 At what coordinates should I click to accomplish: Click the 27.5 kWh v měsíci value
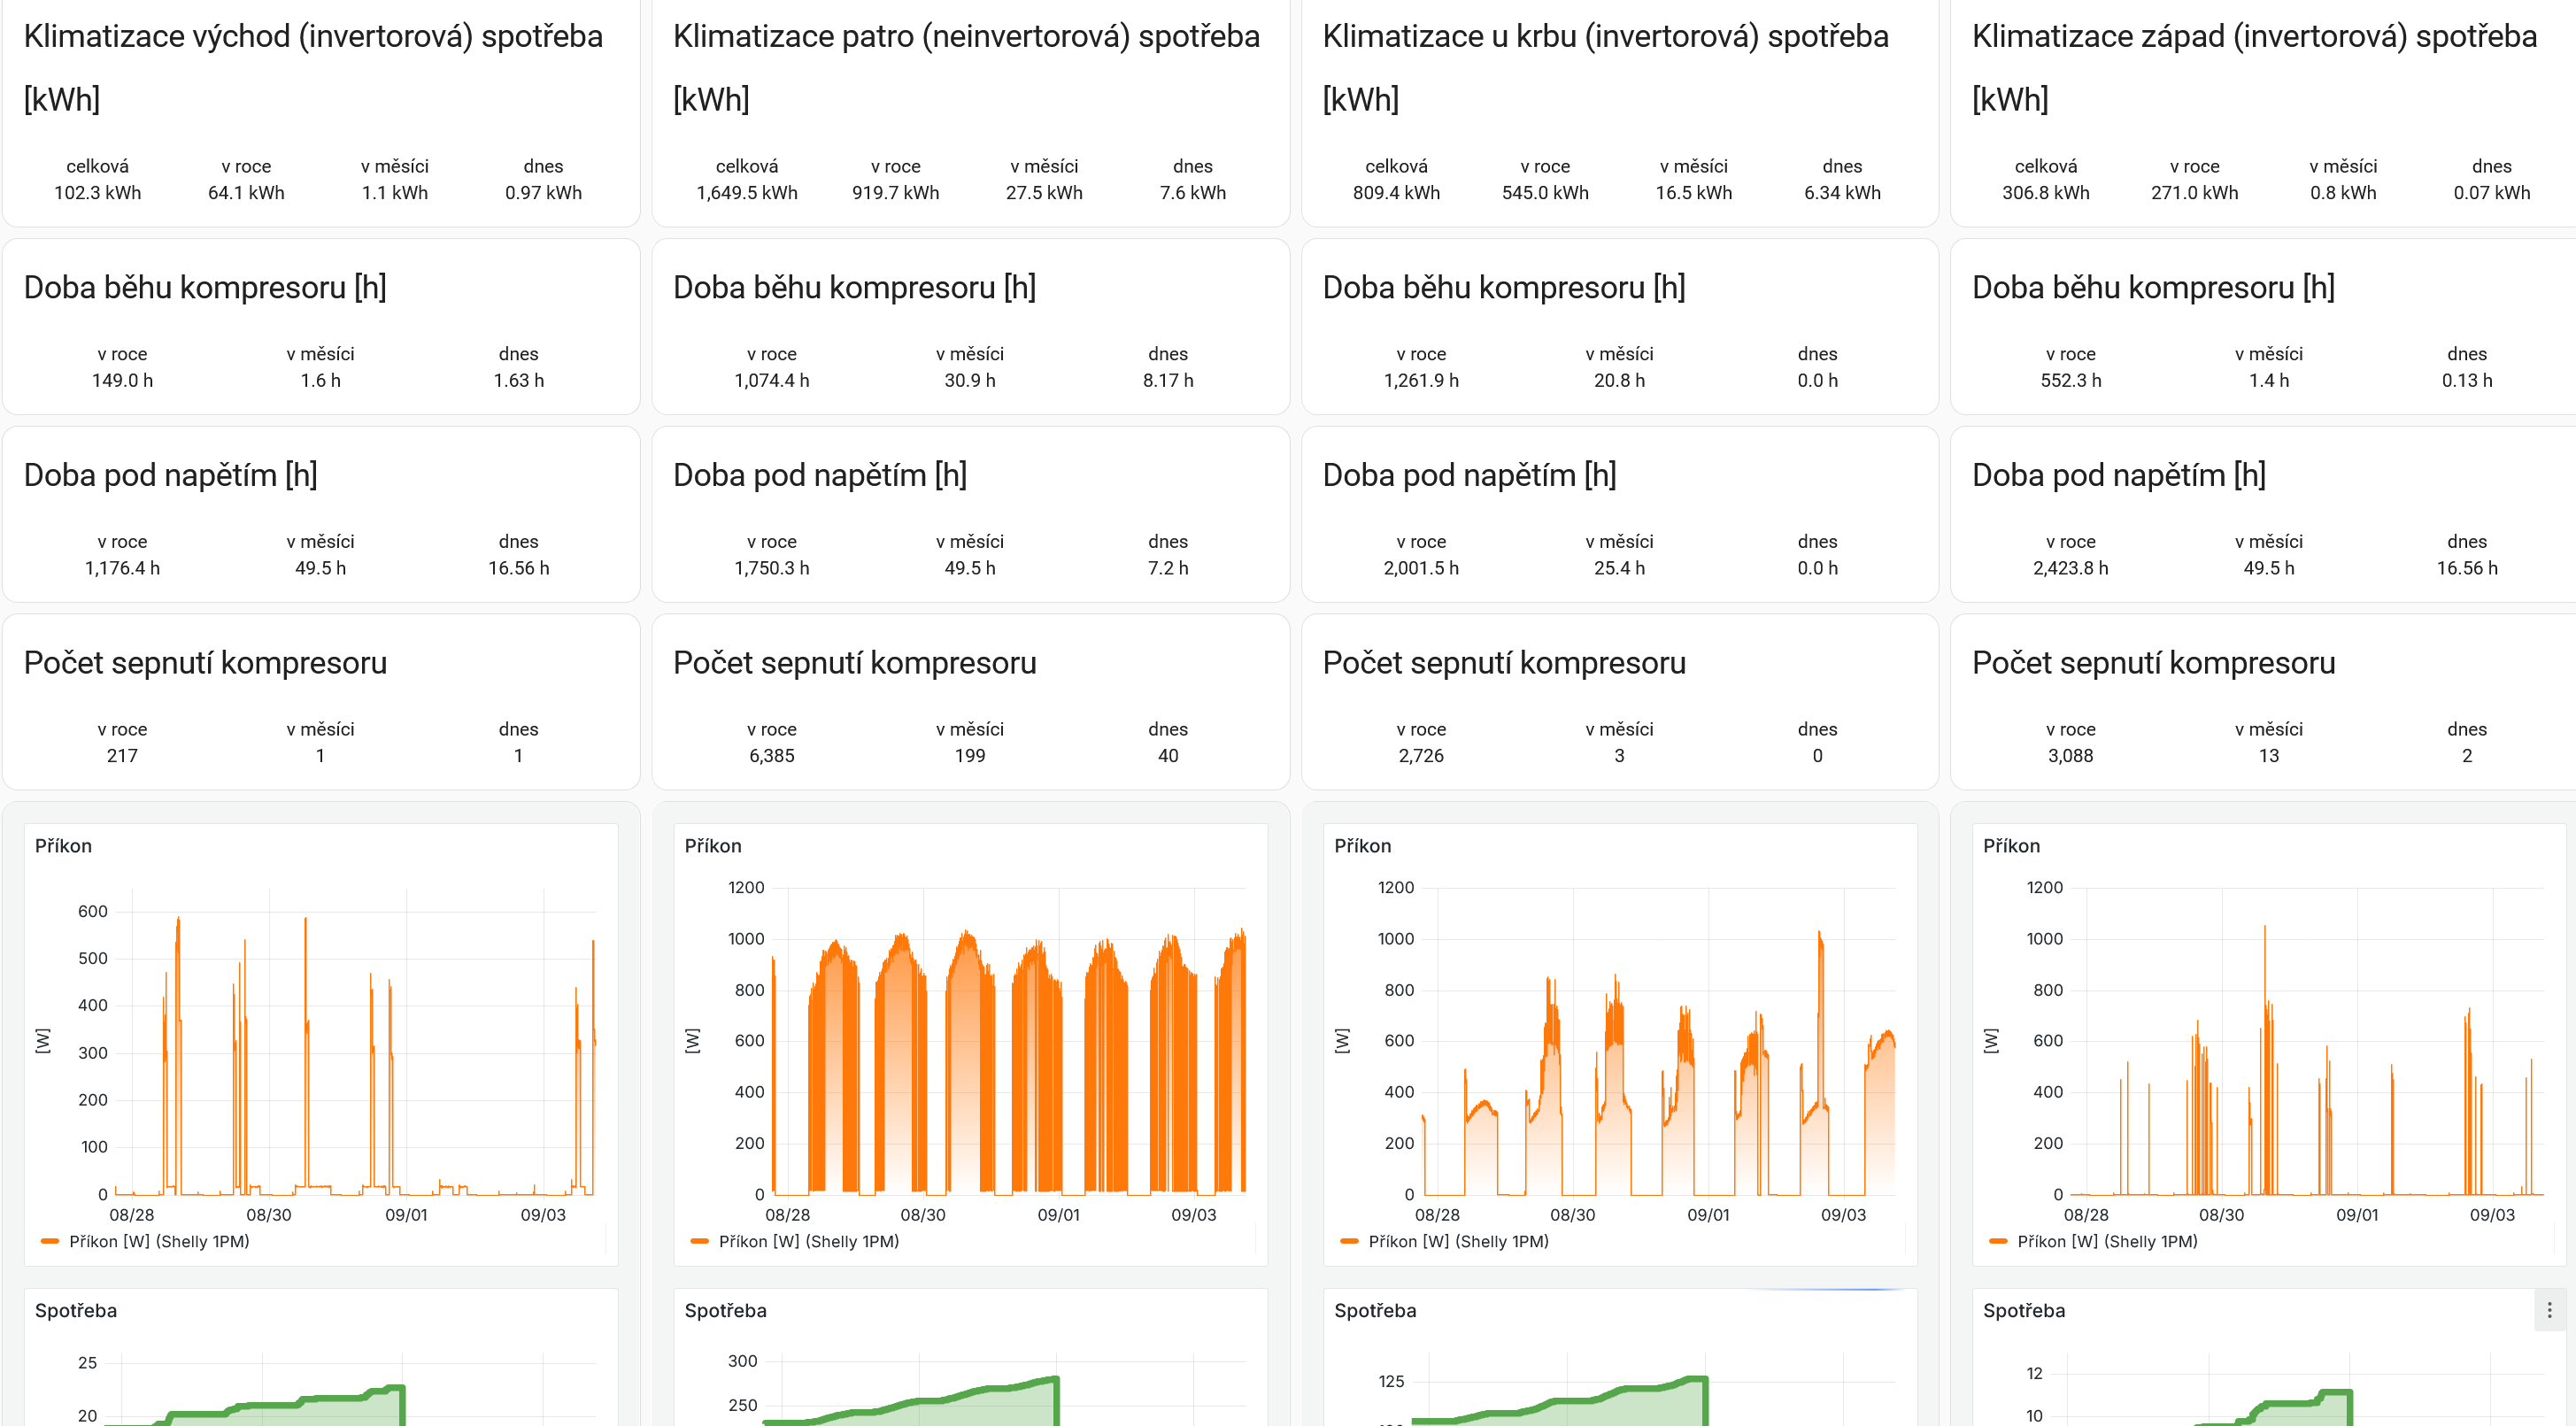pos(1043,192)
